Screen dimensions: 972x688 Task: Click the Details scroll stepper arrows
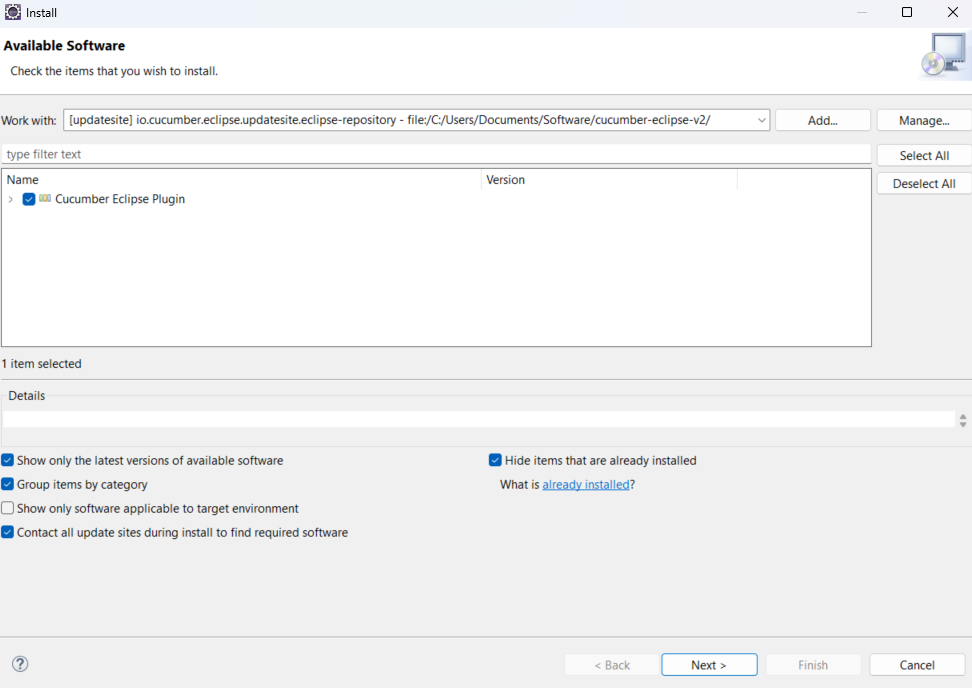(963, 420)
